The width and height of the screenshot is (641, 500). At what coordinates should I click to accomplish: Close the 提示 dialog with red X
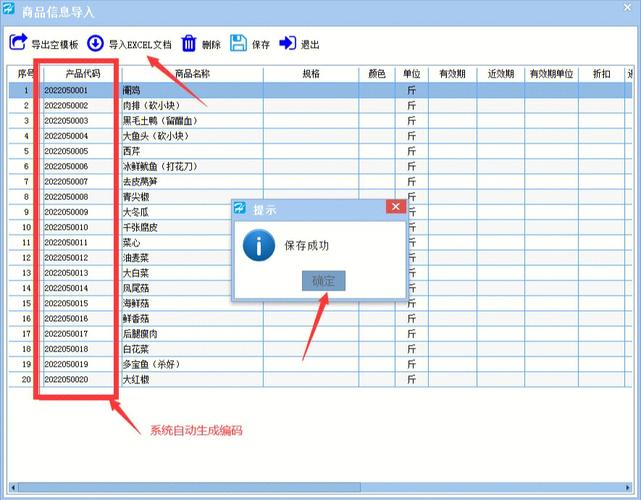(396, 207)
